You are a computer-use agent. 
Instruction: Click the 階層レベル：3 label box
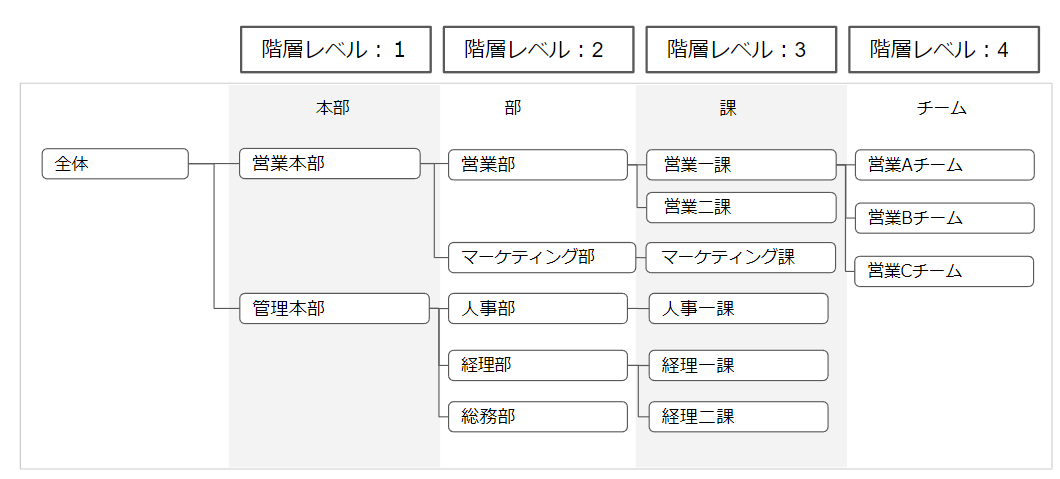[740, 50]
